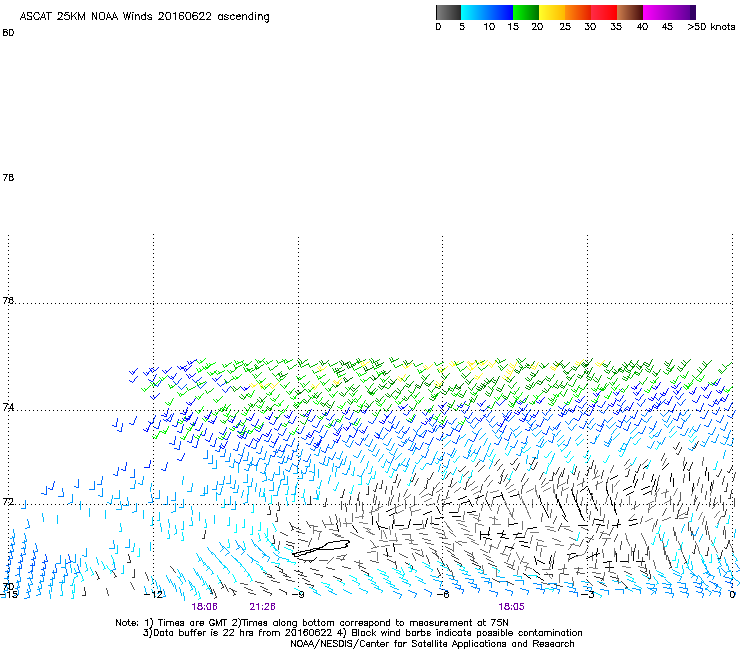The width and height of the screenshot is (740, 650).
Task: Click the '>50 knots' colorbar label
Action: (711, 27)
